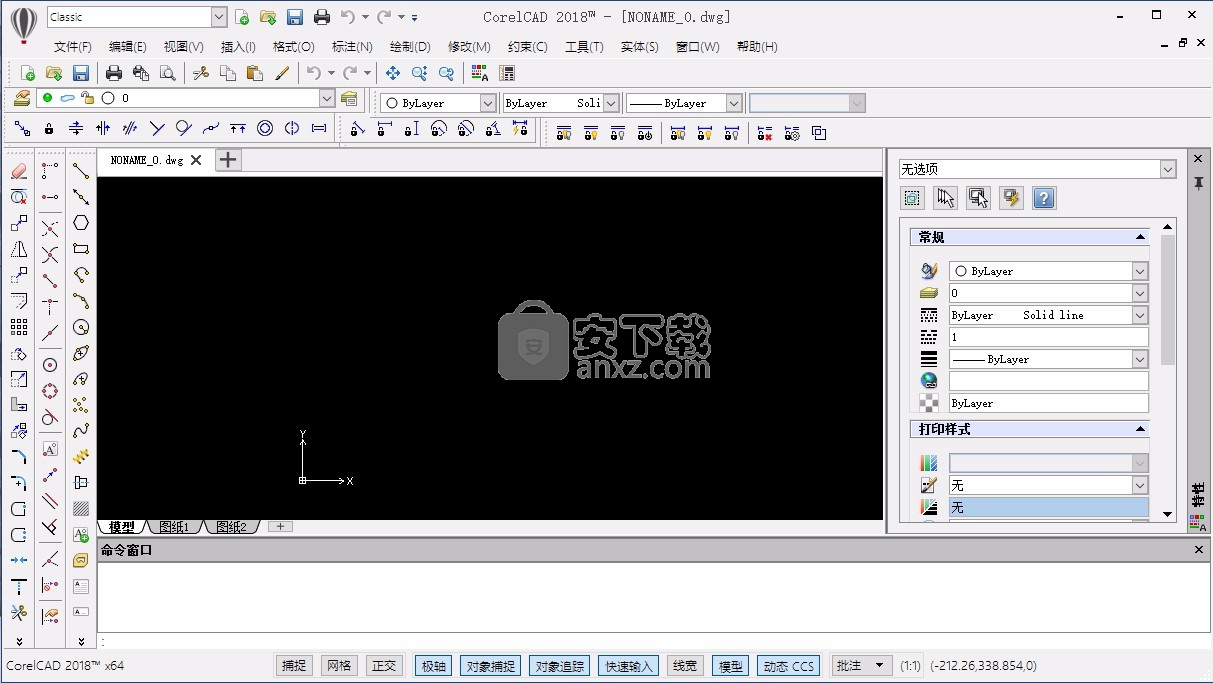
Task: Open Print Preview magnifier icon
Action: pos(167,73)
